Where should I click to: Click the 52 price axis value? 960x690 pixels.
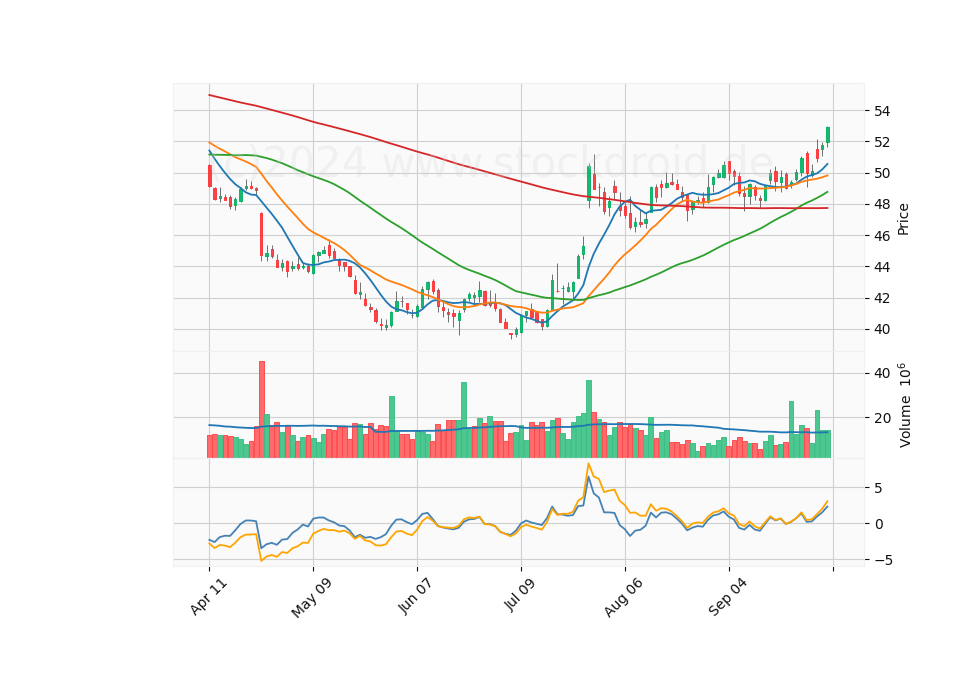coord(882,142)
